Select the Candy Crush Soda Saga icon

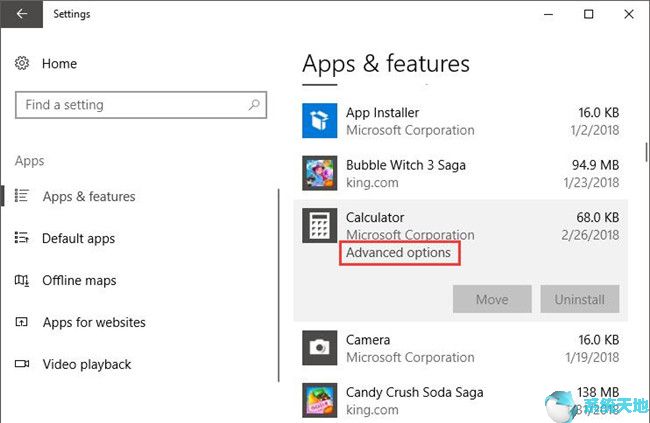(320, 400)
